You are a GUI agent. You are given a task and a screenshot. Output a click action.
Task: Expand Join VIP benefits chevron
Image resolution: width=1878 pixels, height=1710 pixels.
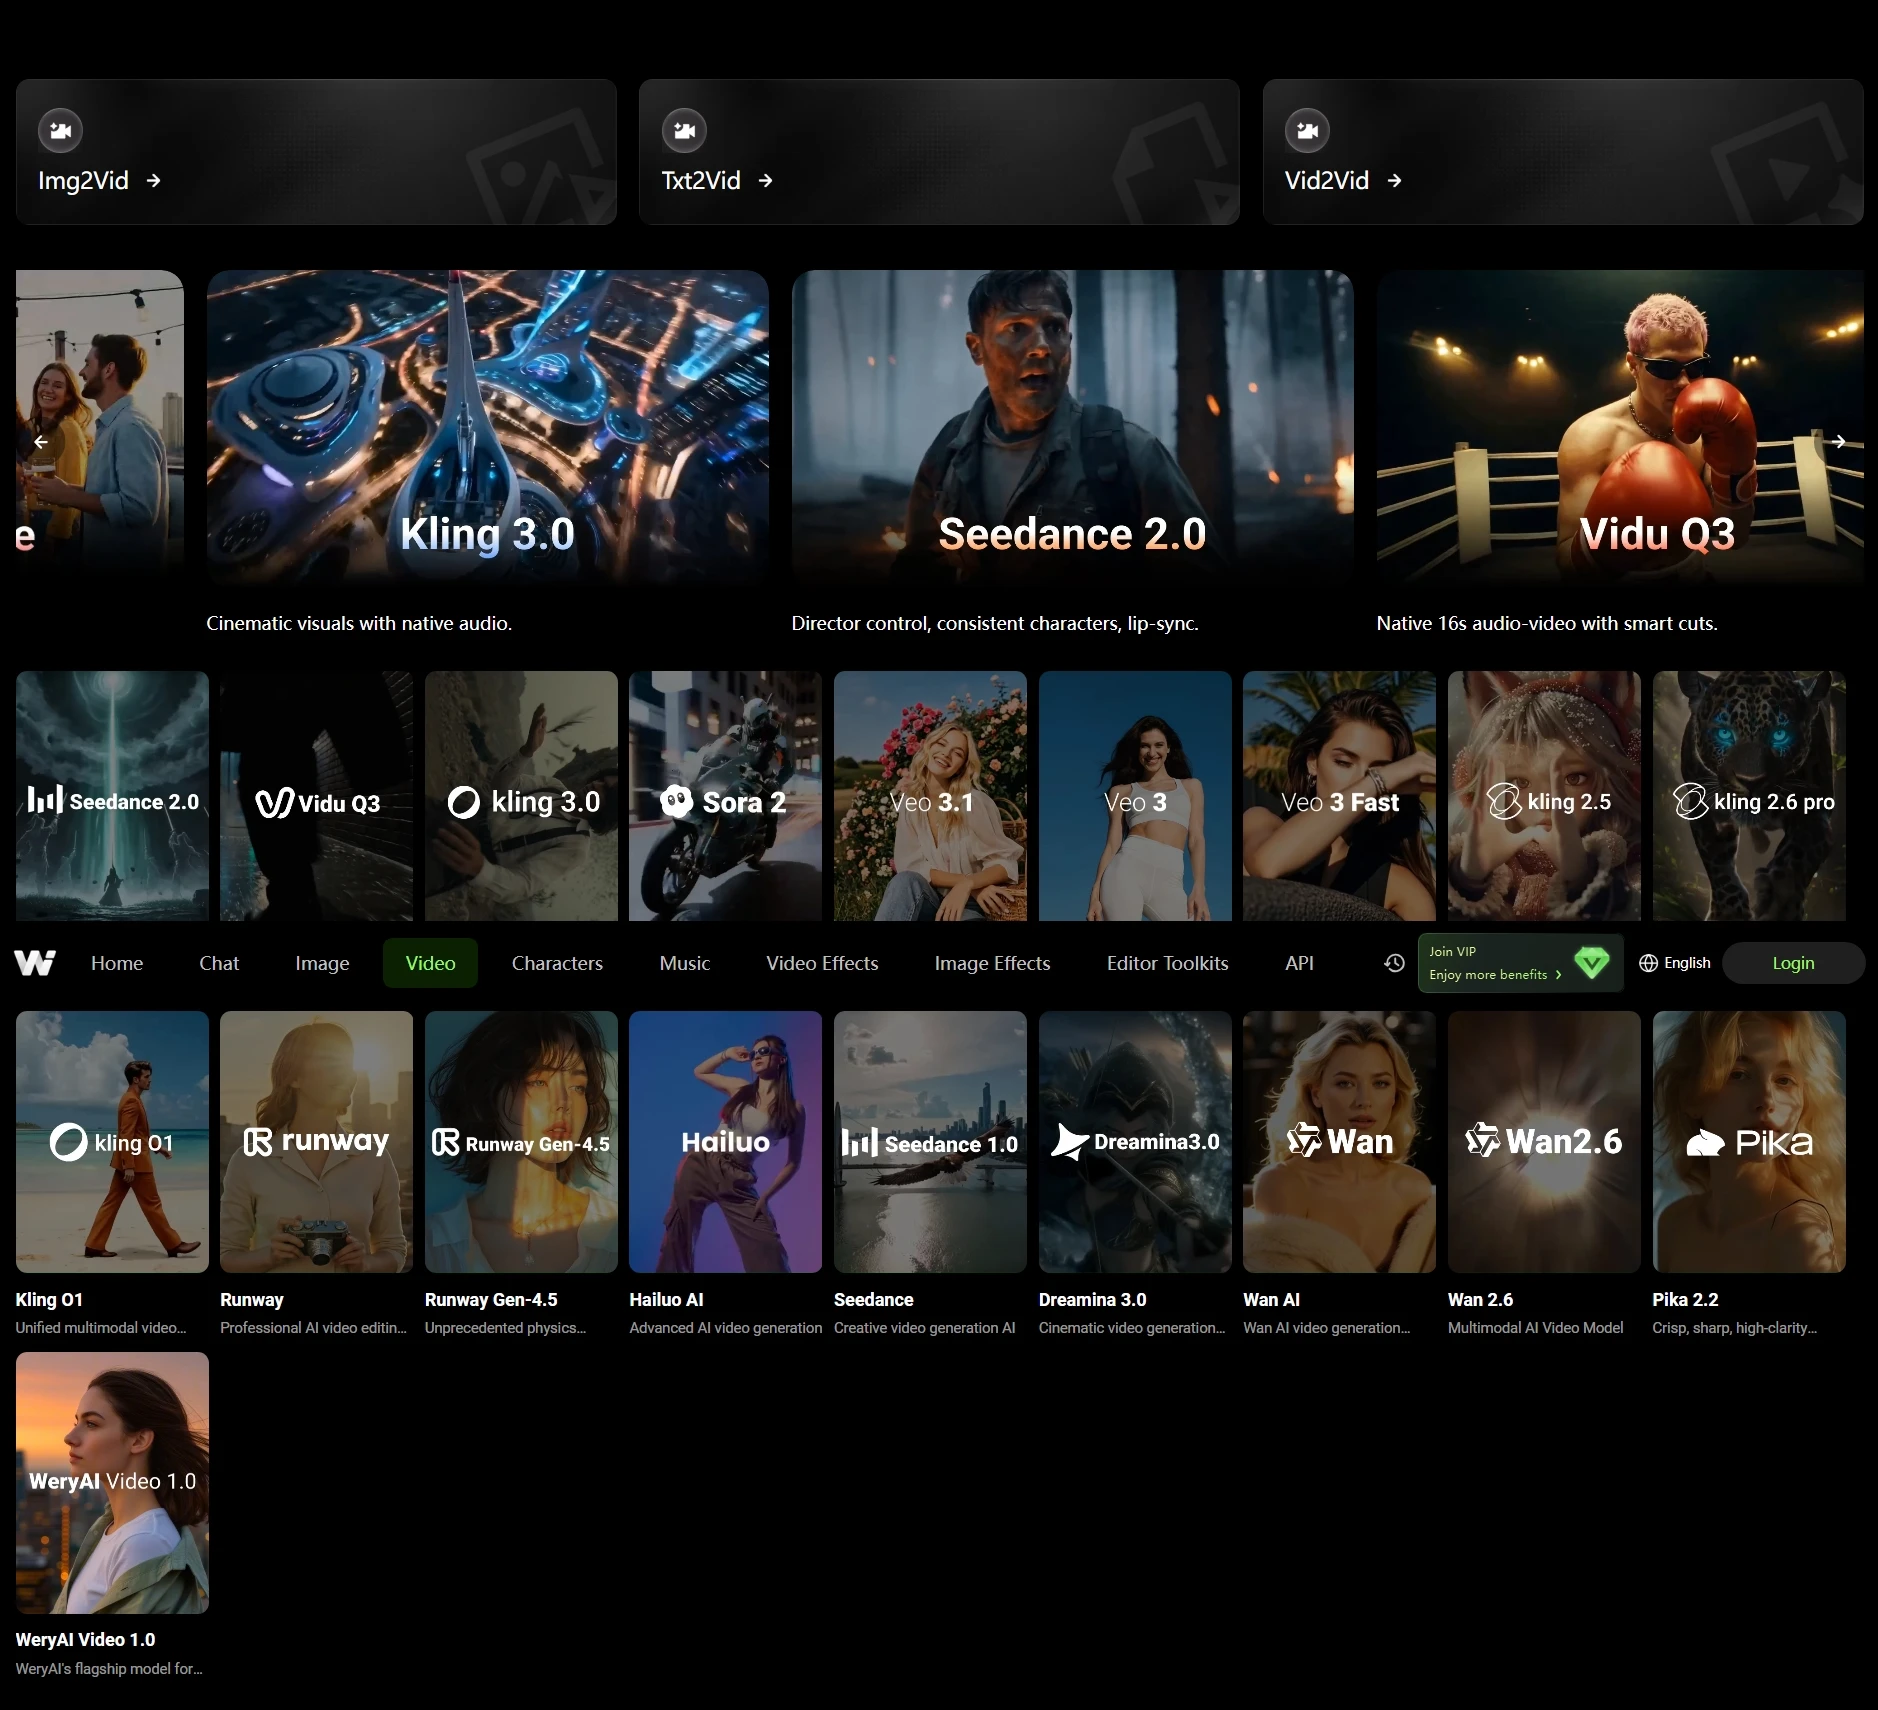(x=1558, y=975)
